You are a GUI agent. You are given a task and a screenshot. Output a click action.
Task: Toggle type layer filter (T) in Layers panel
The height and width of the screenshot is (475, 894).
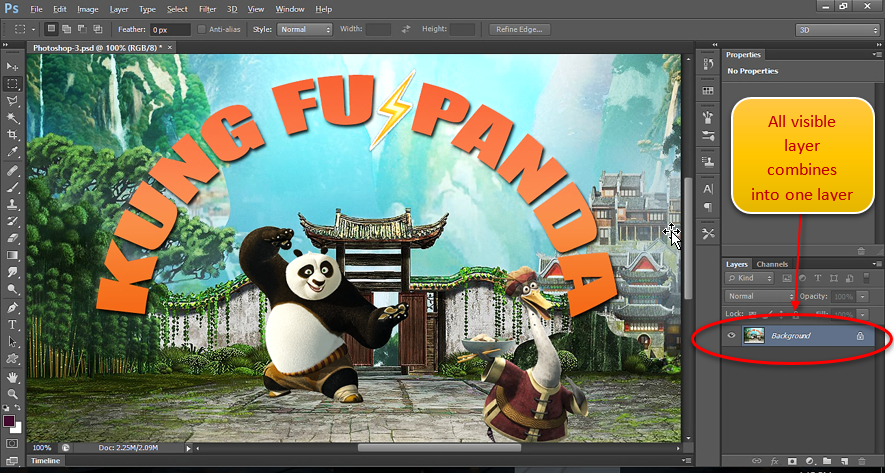click(x=818, y=278)
